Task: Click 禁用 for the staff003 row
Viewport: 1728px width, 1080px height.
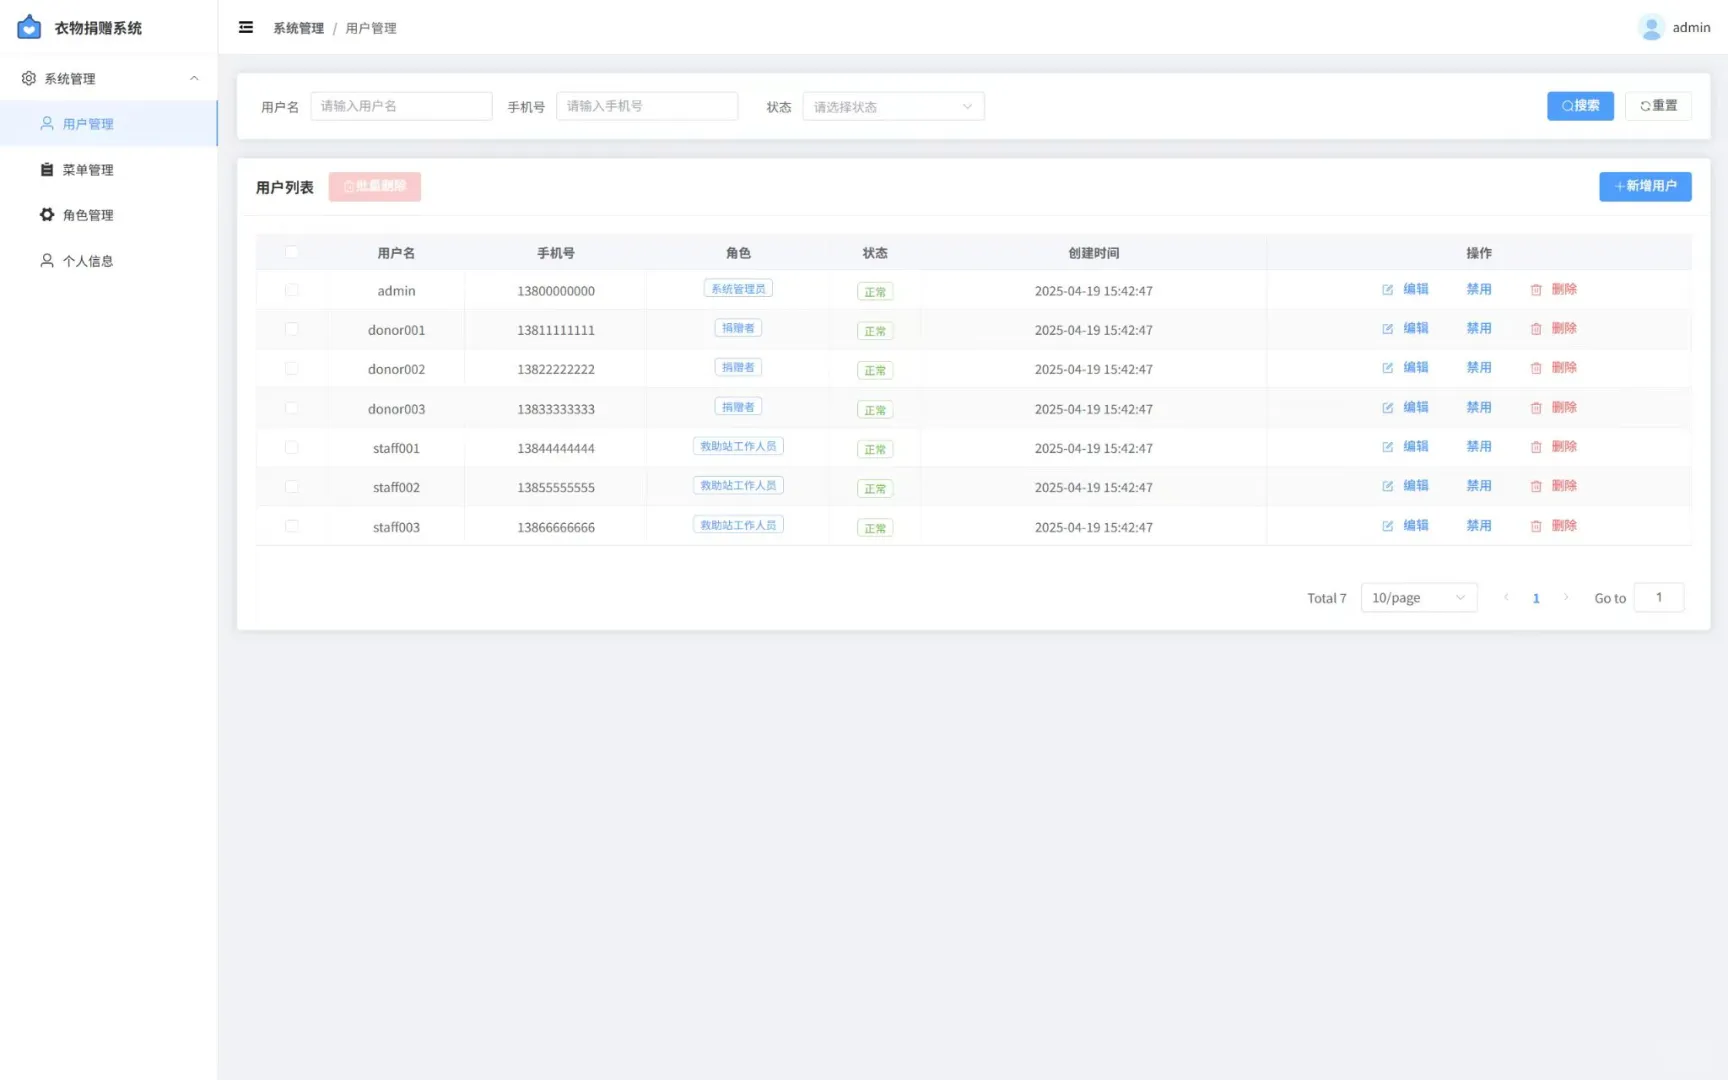Action: (1479, 525)
